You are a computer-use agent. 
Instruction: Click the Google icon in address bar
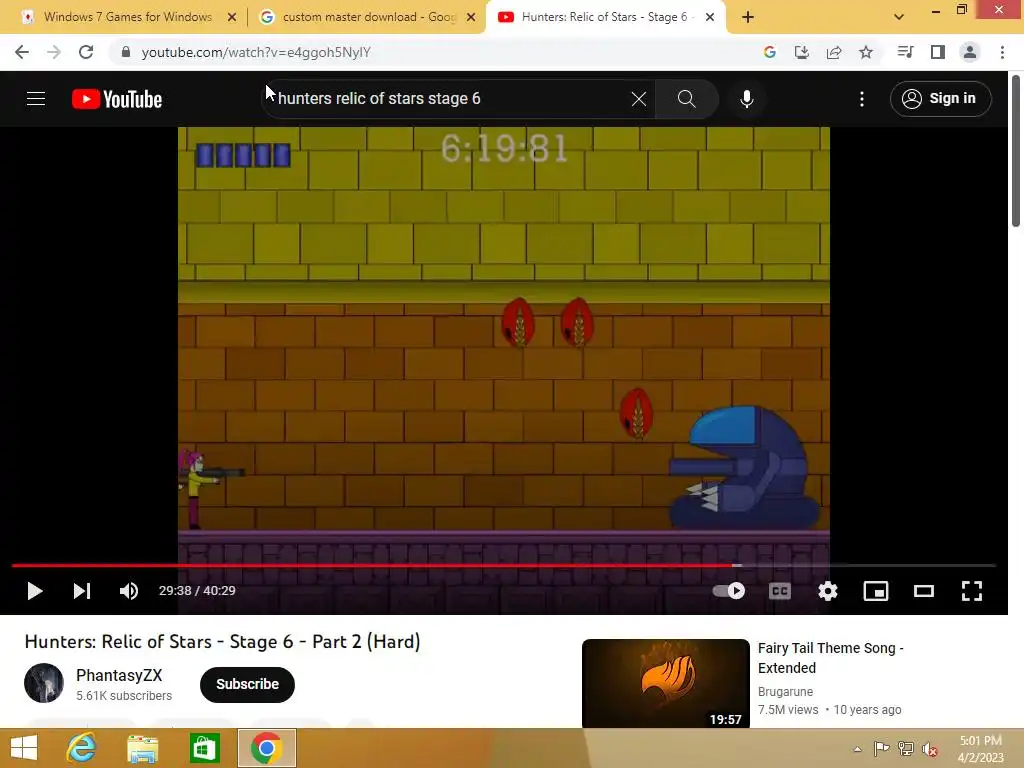click(770, 52)
